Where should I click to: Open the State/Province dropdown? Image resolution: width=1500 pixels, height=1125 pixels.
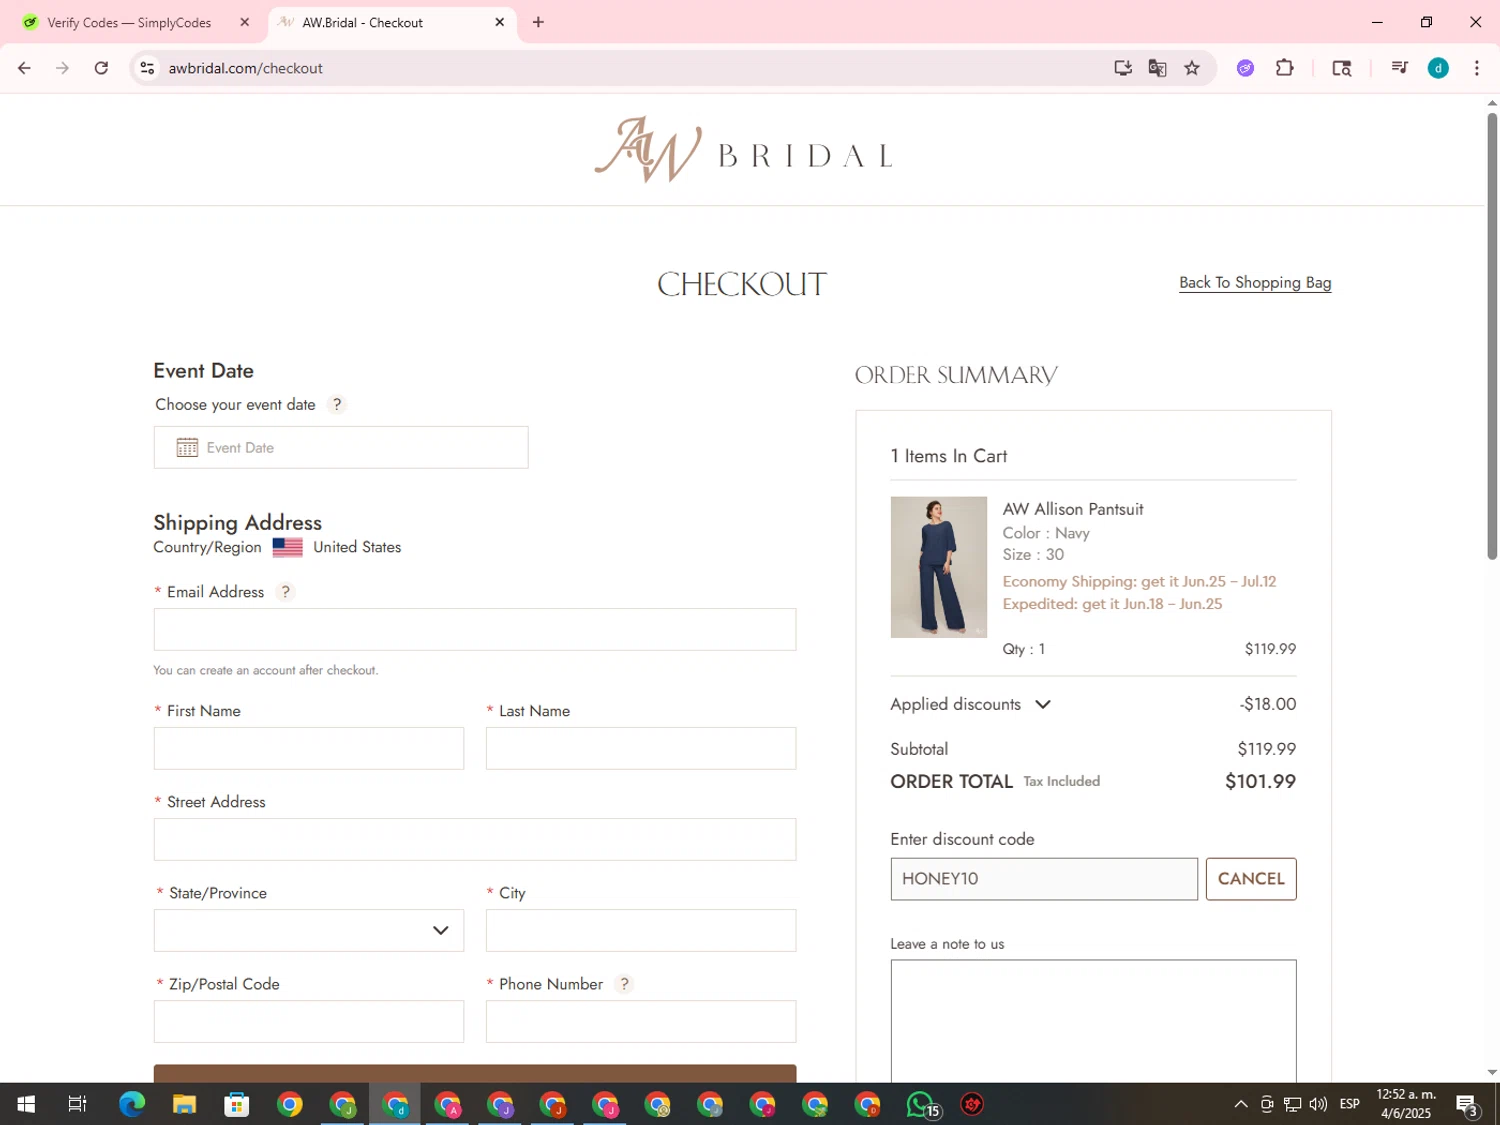309,930
